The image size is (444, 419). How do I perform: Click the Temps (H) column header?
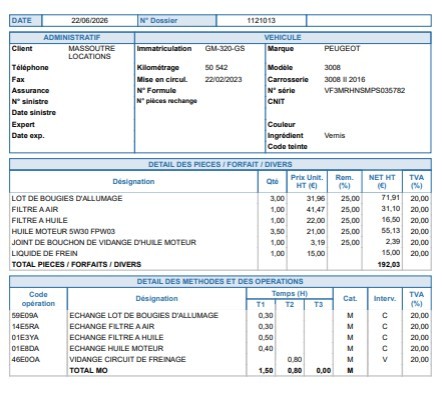pyautogui.click(x=289, y=293)
